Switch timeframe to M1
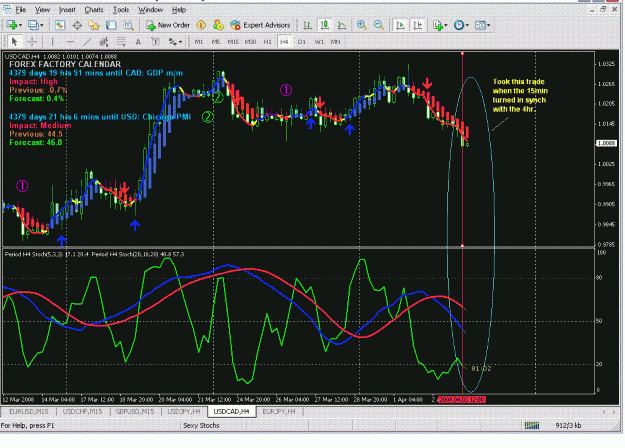The image size is (625, 448). coord(199,41)
